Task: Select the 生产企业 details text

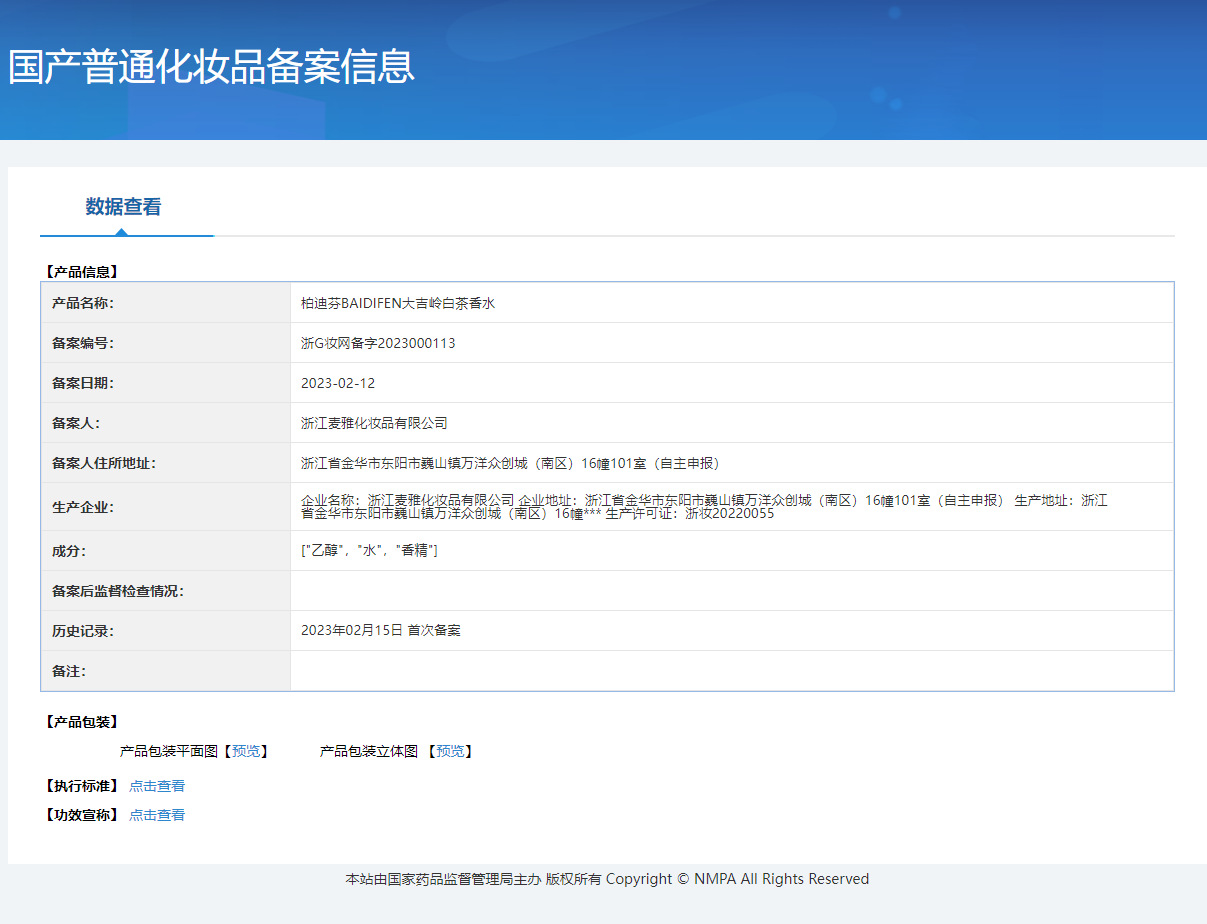Action: point(704,507)
